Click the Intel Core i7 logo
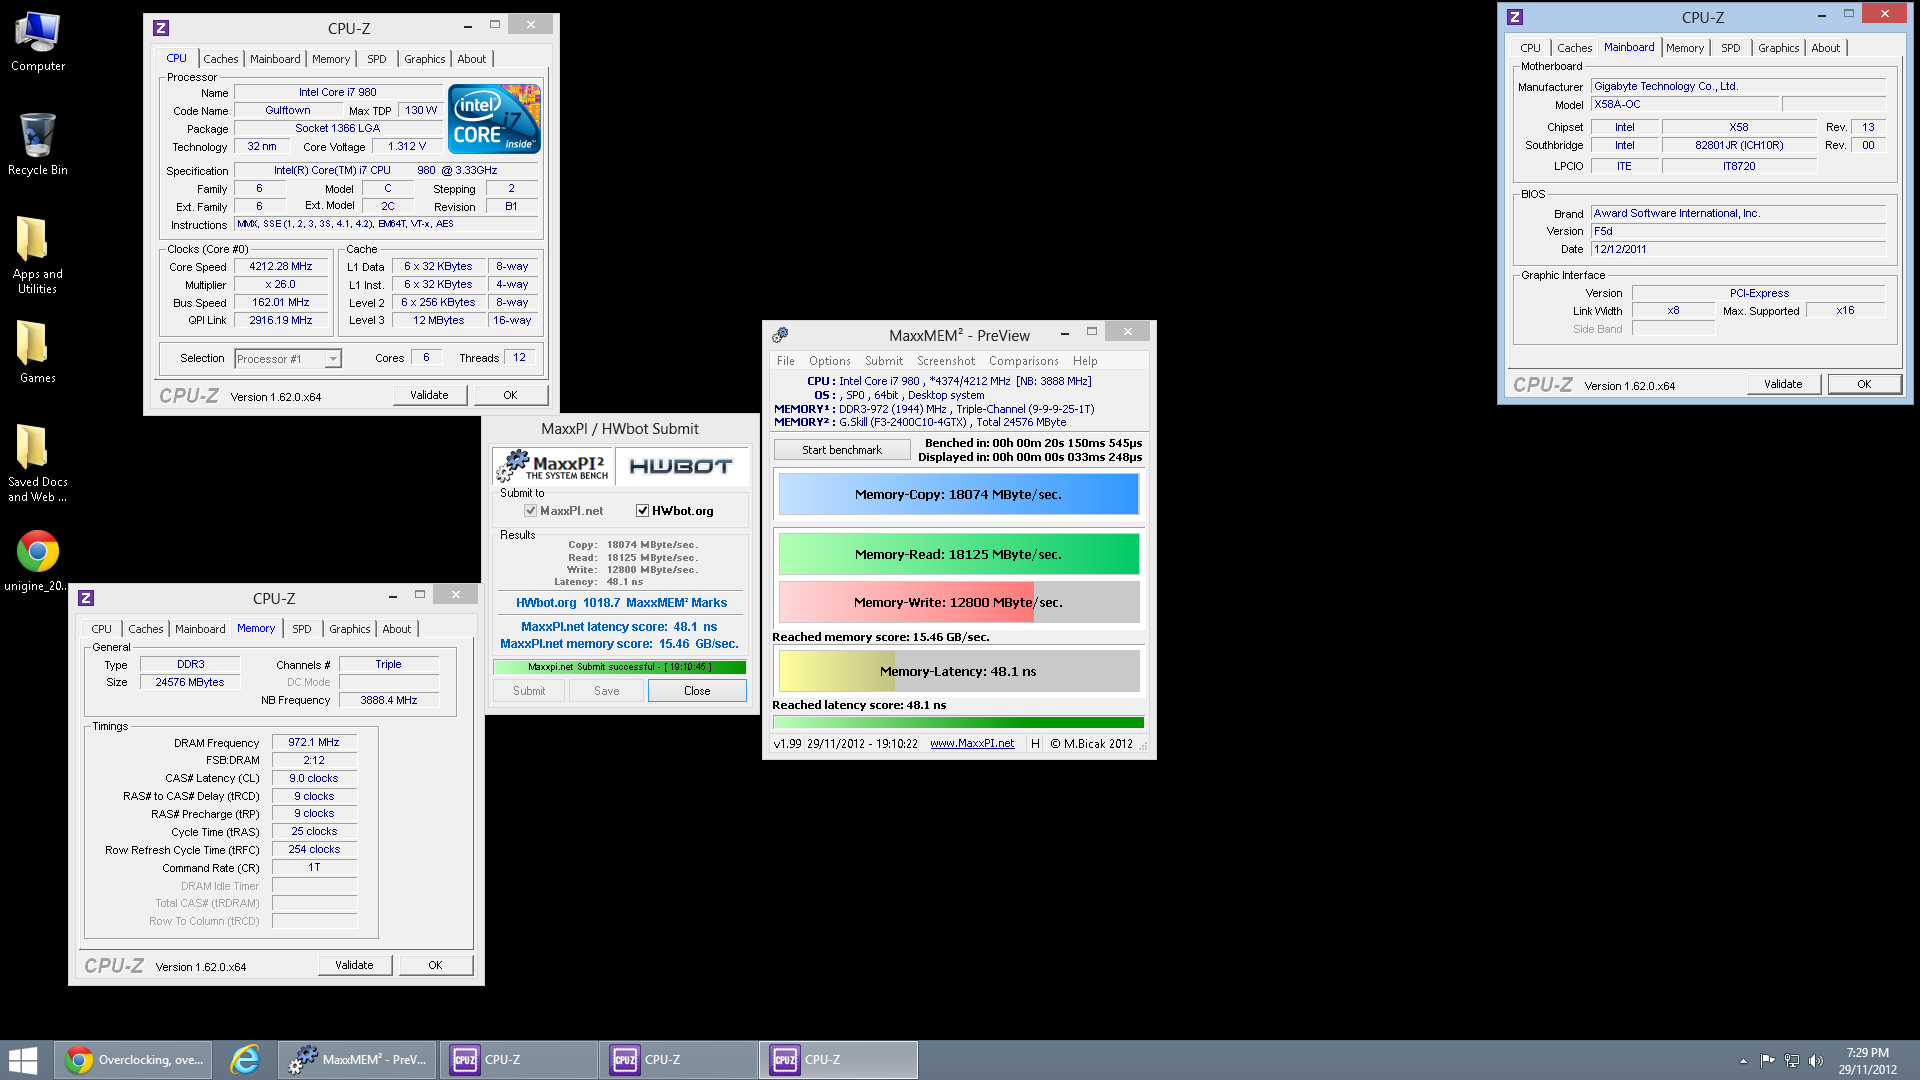This screenshot has height=1080, width=1920. 494,118
